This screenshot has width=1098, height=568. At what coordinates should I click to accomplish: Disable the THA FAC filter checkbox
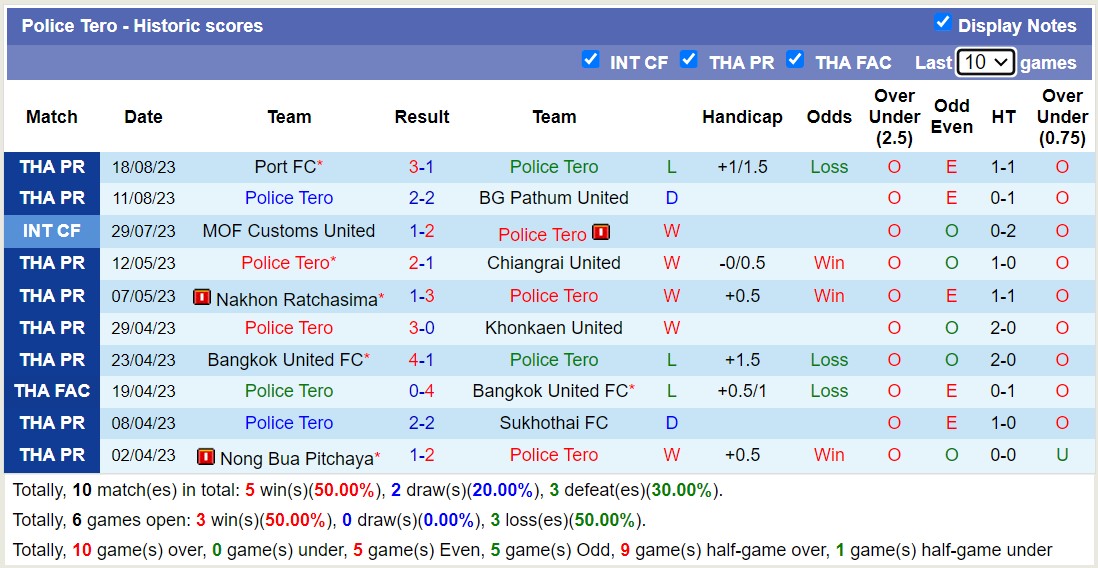[795, 60]
